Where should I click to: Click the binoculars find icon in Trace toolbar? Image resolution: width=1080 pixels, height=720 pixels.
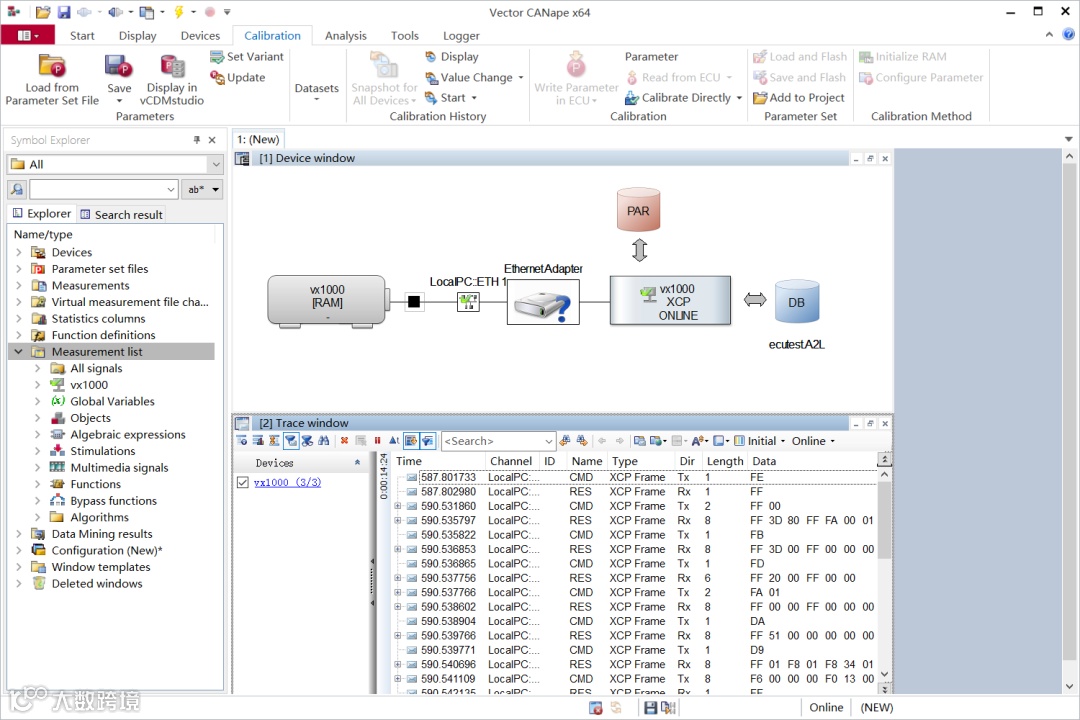(324, 441)
